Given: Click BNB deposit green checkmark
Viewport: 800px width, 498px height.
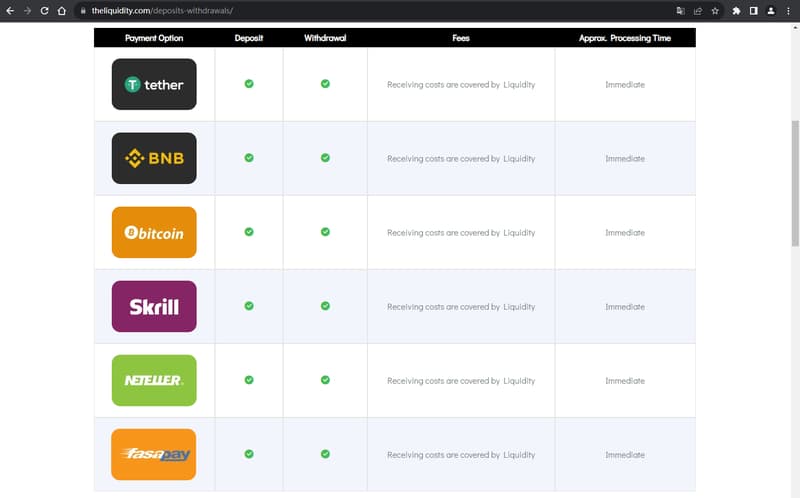Looking at the screenshot, I should coord(249,158).
